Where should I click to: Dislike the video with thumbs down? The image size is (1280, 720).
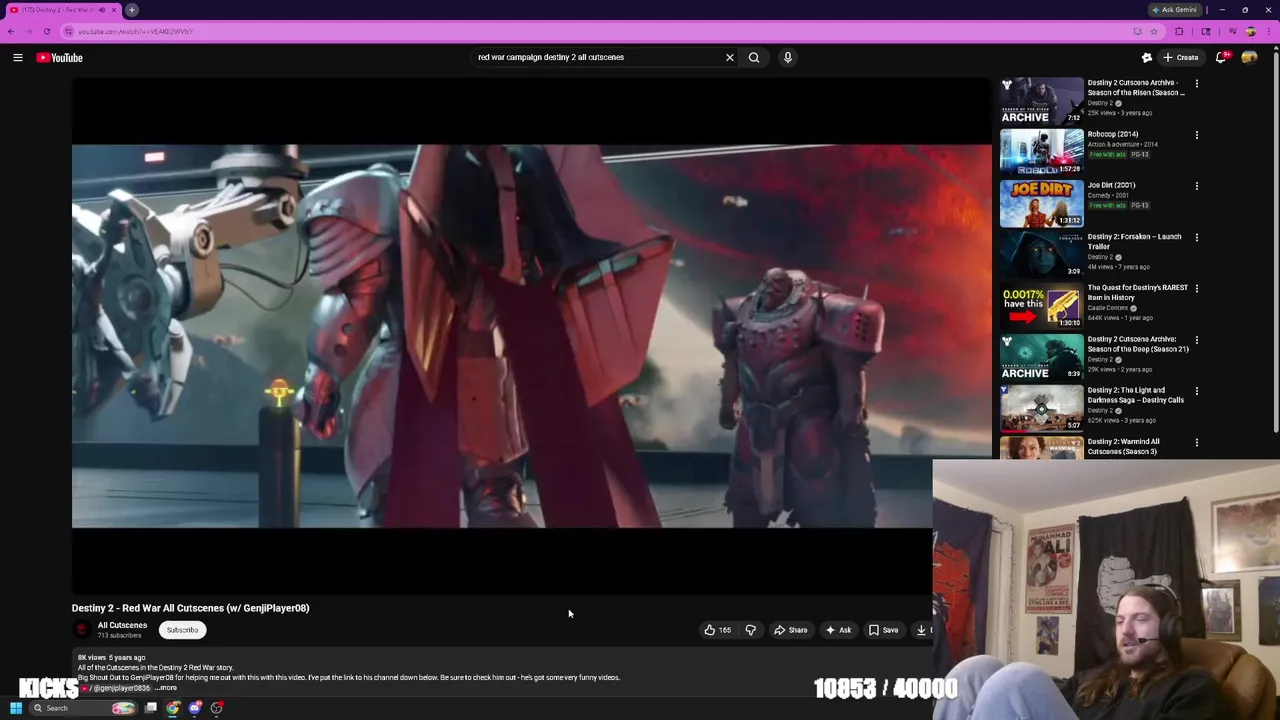point(750,630)
